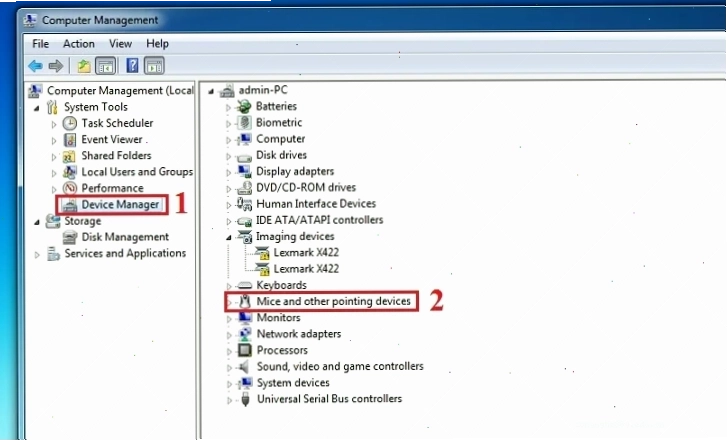The height and width of the screenshot is (441, 727).
Task: Select Local Users and Groups label
Action: coord(137,172)
